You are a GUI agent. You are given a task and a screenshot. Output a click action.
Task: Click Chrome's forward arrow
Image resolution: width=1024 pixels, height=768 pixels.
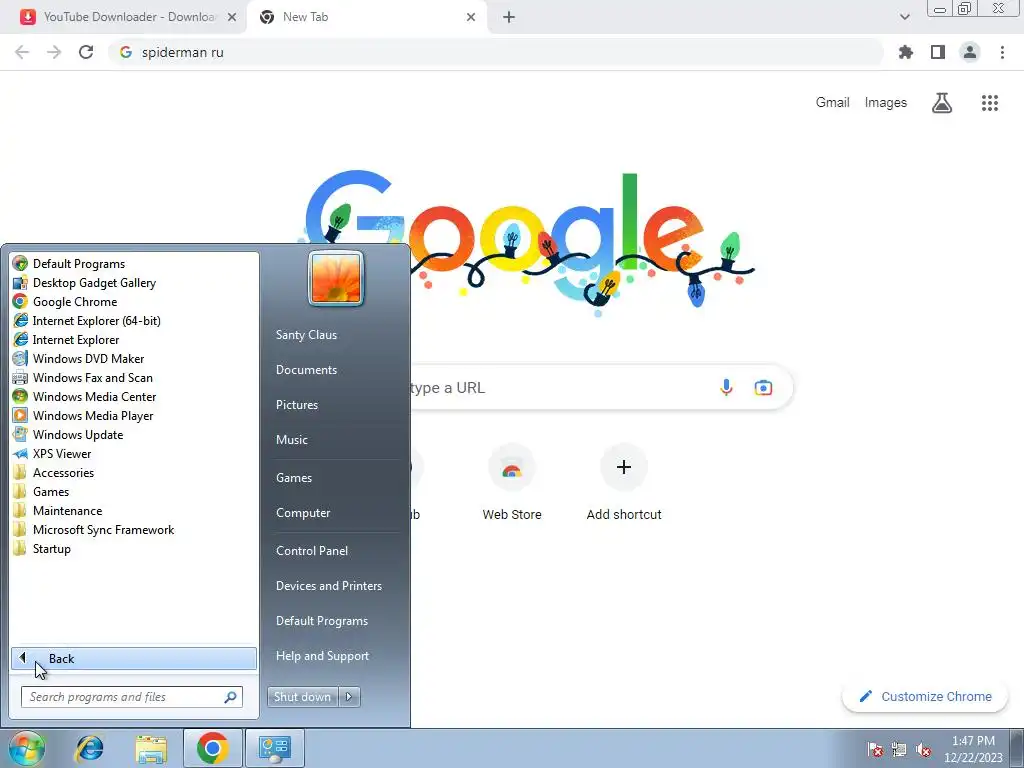pos(54,52)
